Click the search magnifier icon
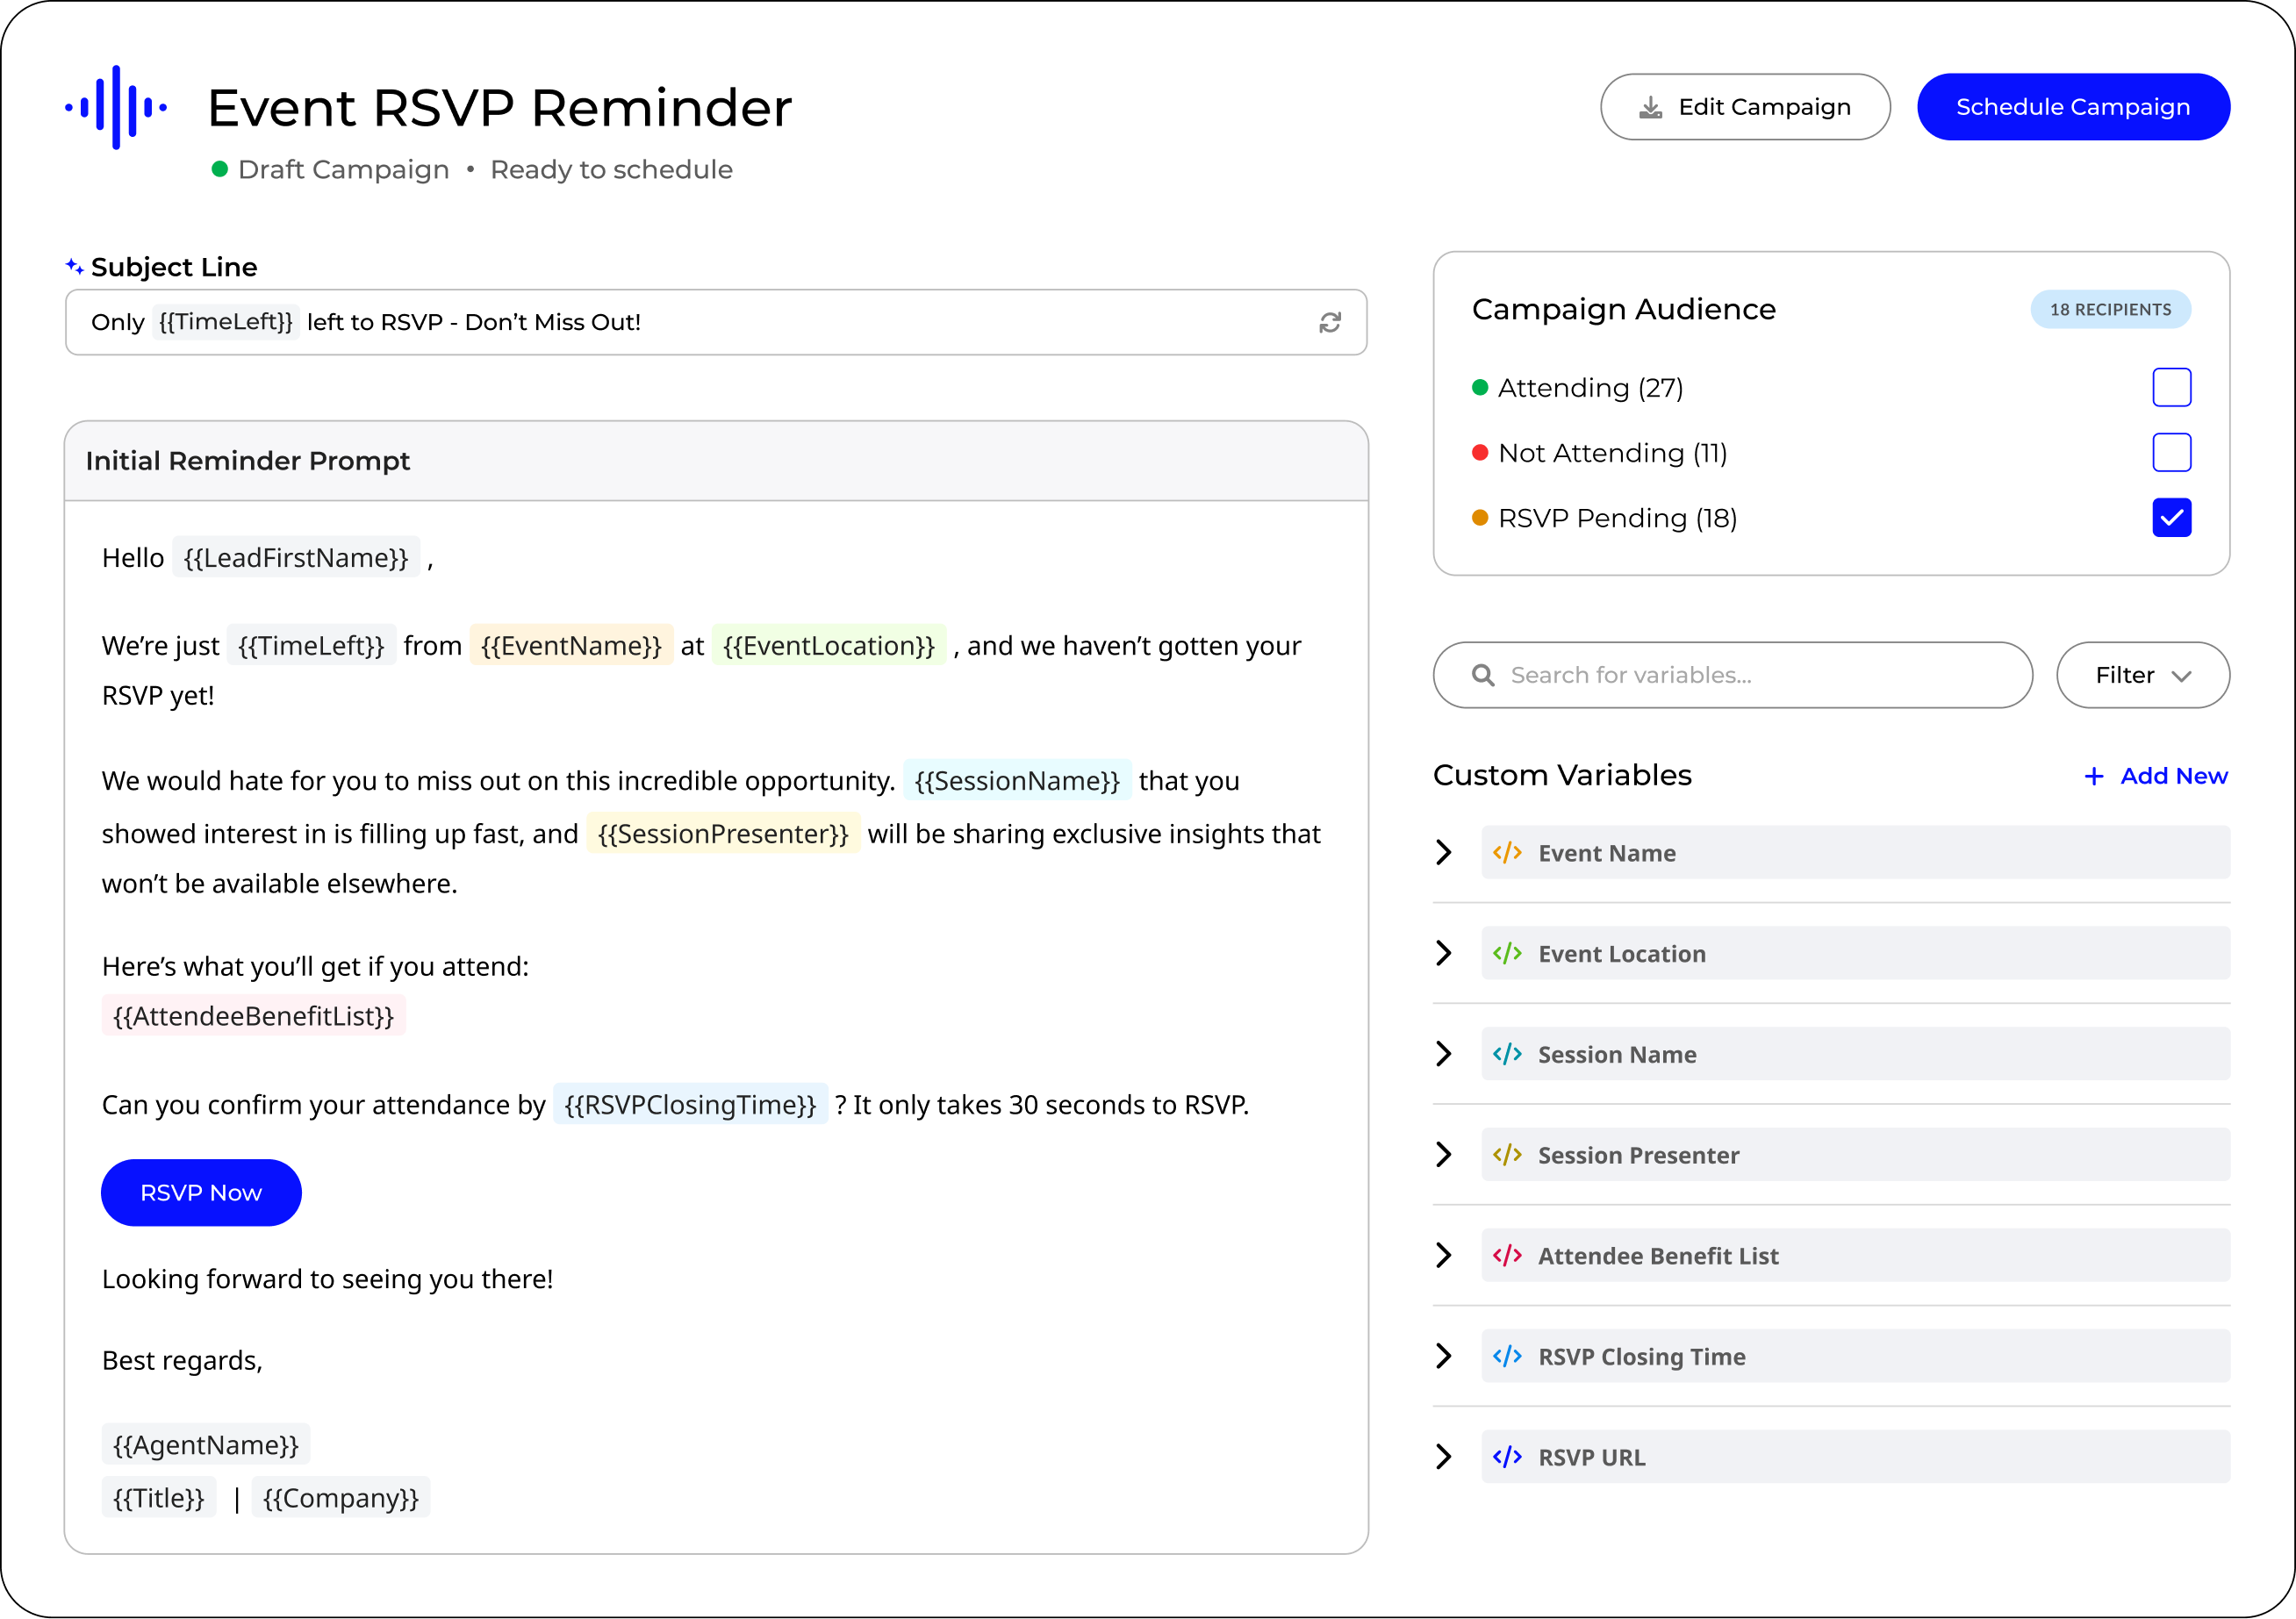2296x1619 pixels. 1483,675
